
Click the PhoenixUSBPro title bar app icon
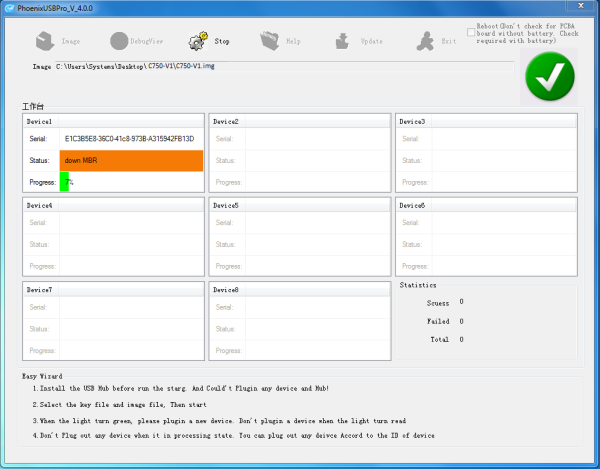tap(10, 8)
